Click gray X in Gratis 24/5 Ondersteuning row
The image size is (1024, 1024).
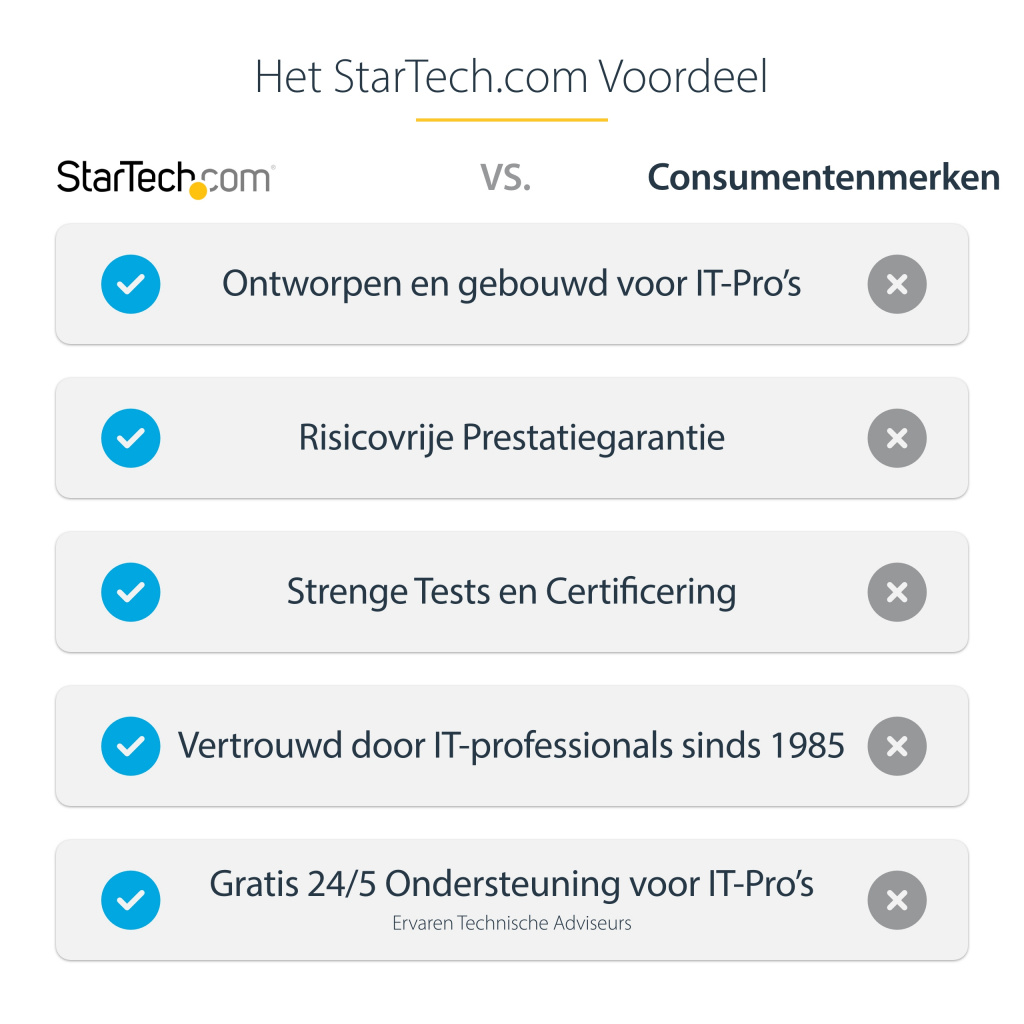click(897, 900)
